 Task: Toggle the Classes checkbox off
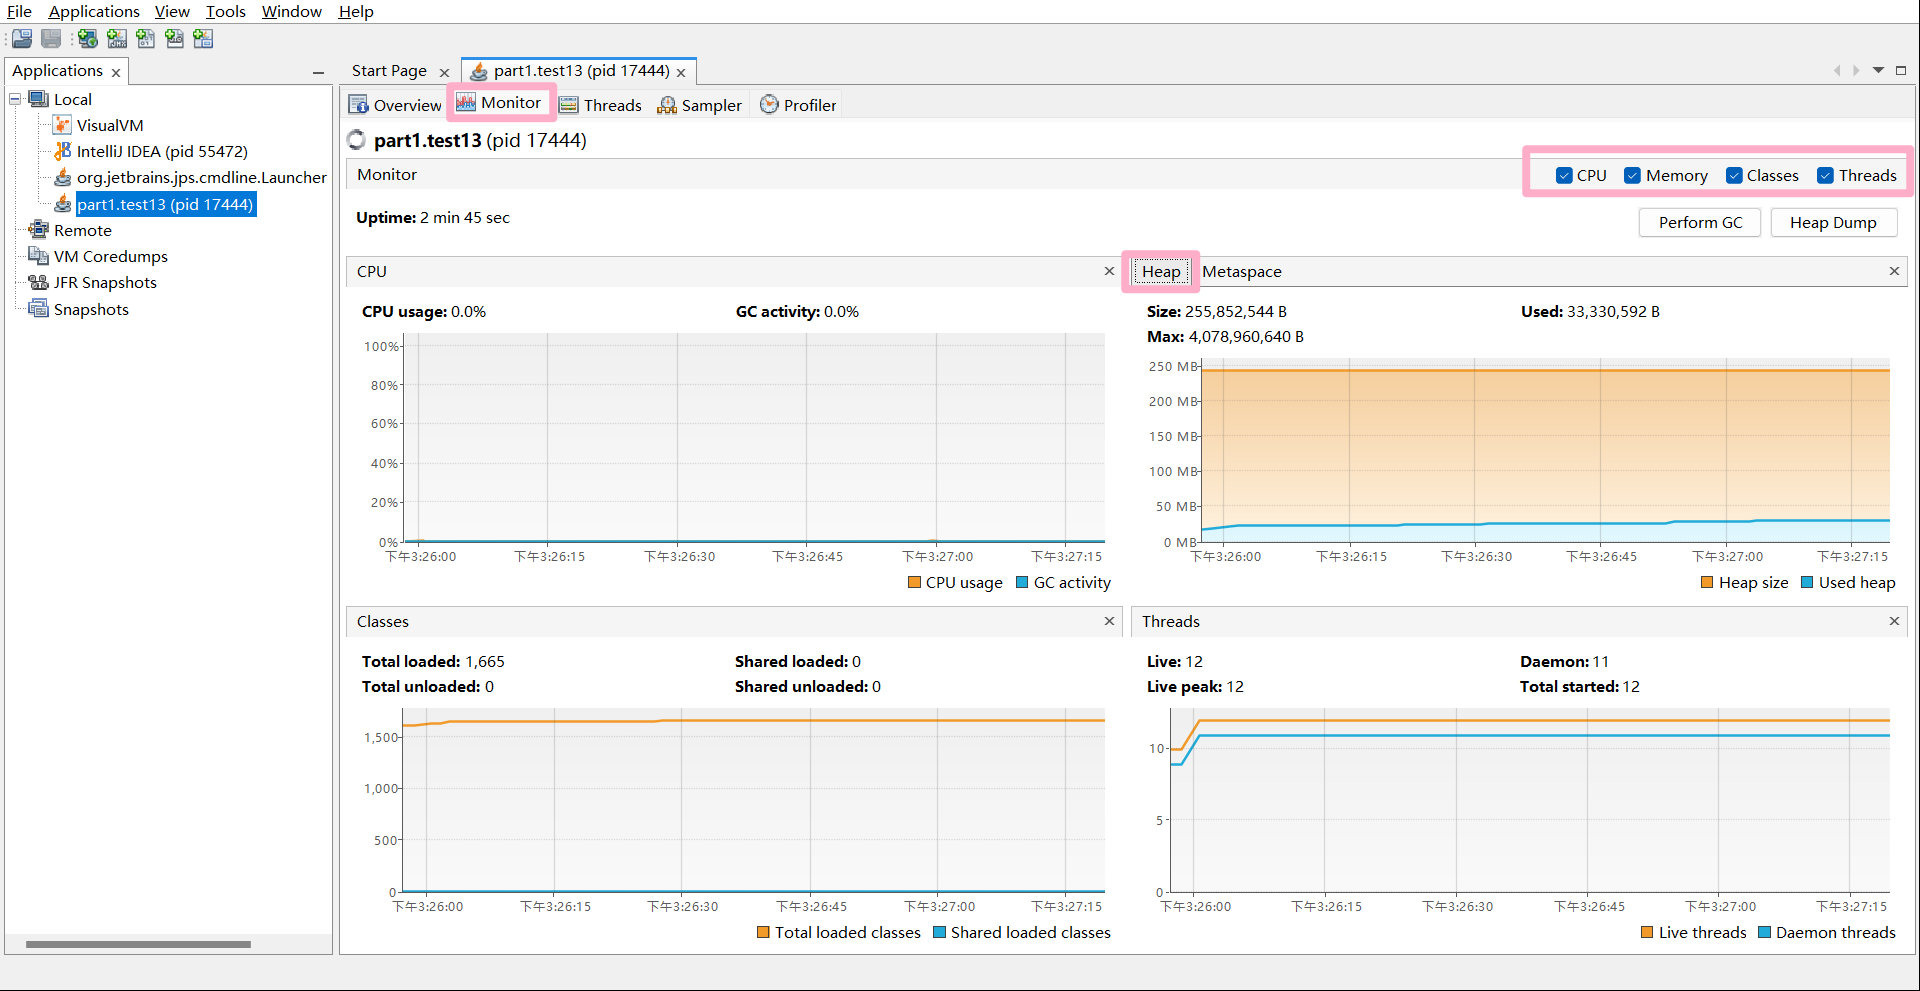tap(1734, 176)
